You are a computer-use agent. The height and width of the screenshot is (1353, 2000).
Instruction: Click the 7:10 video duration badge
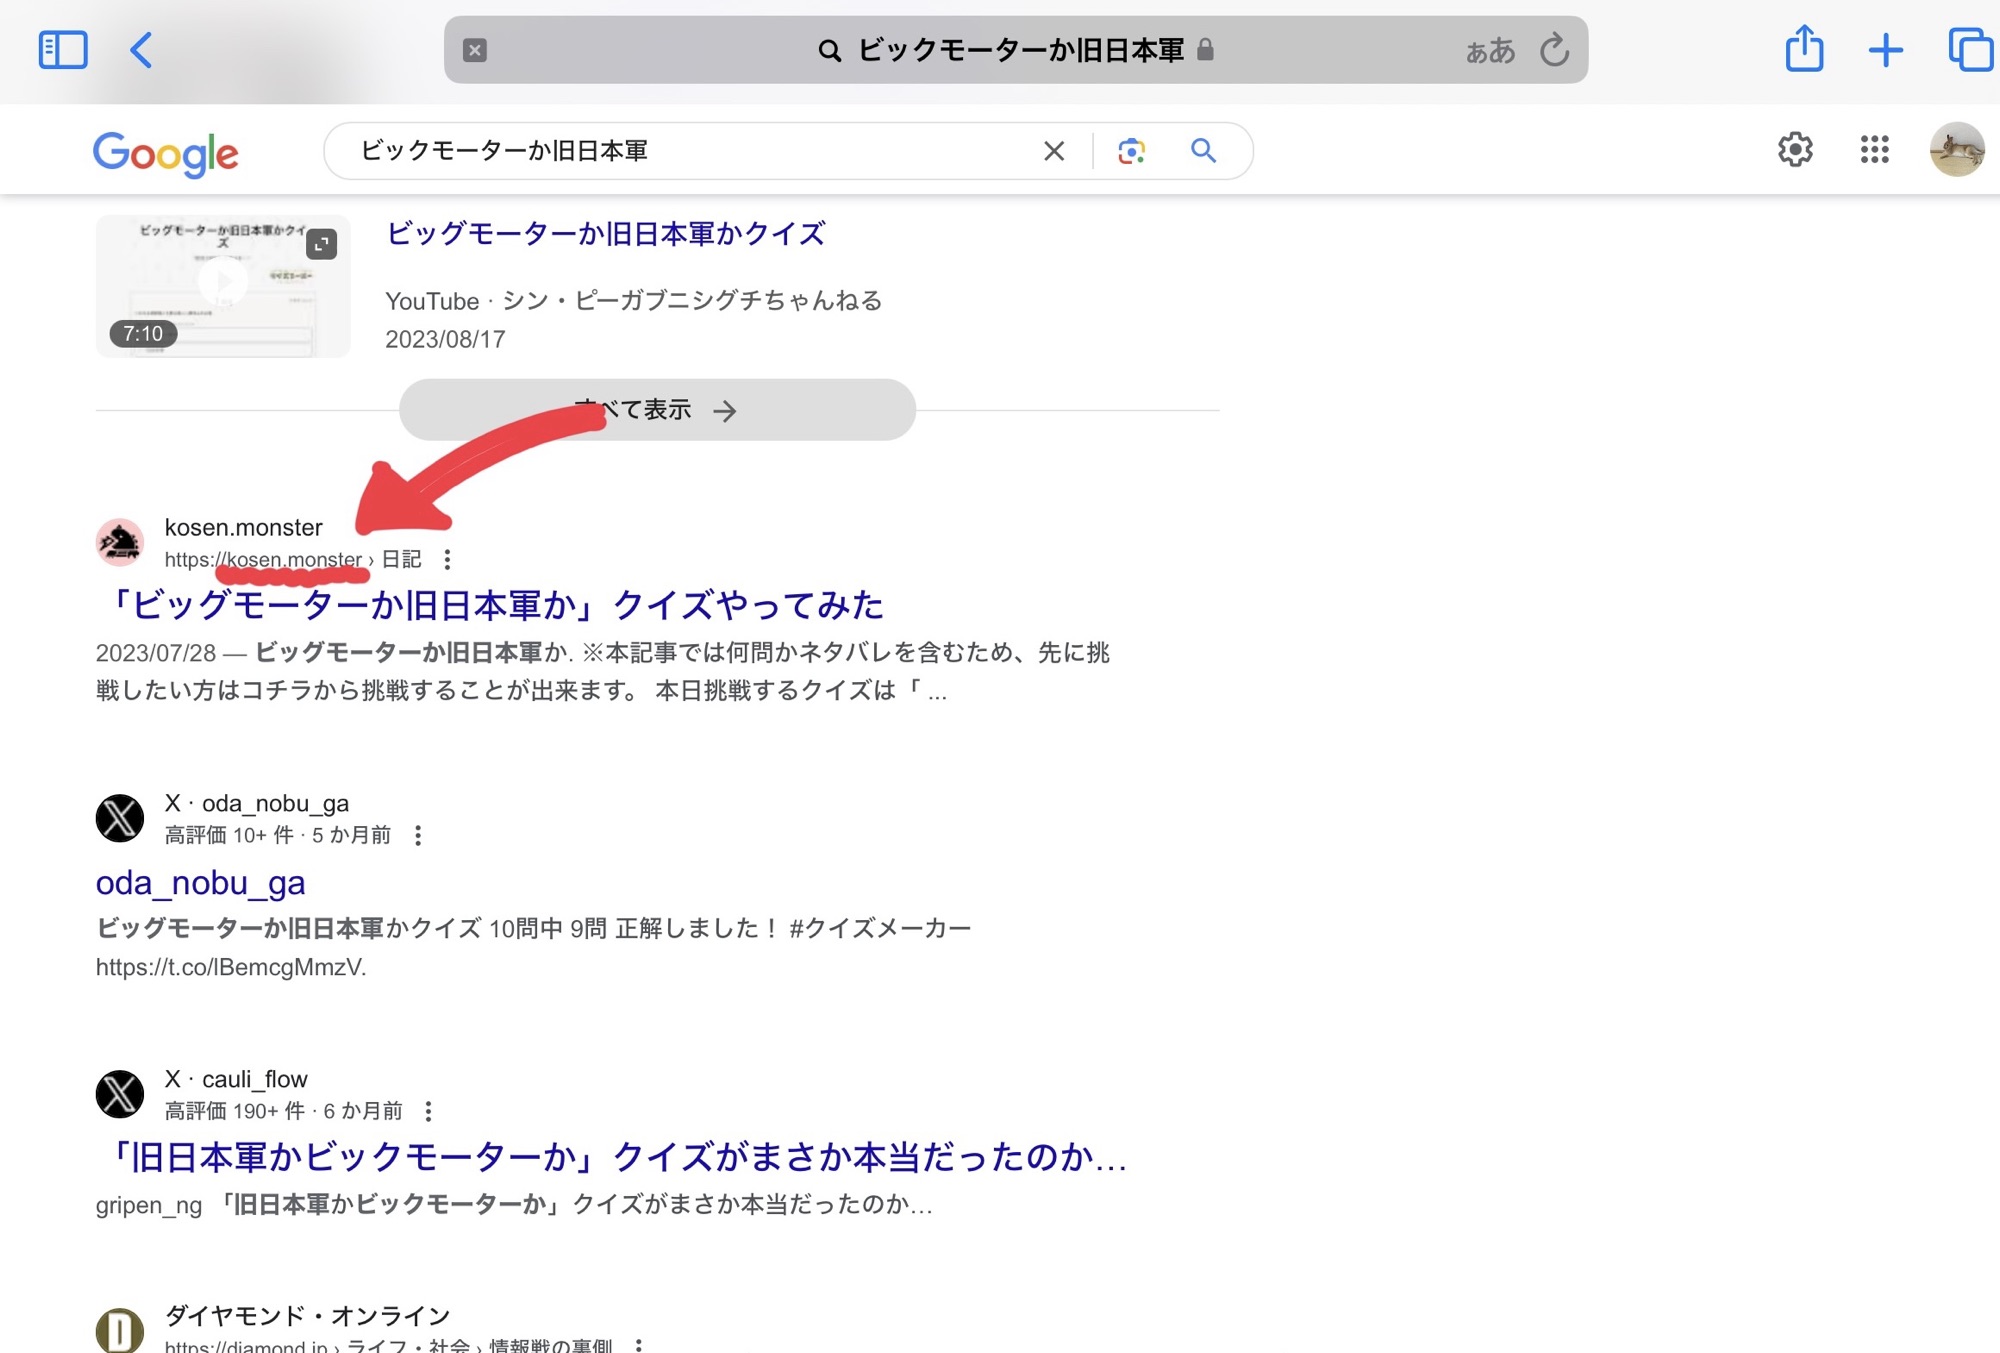143,334
